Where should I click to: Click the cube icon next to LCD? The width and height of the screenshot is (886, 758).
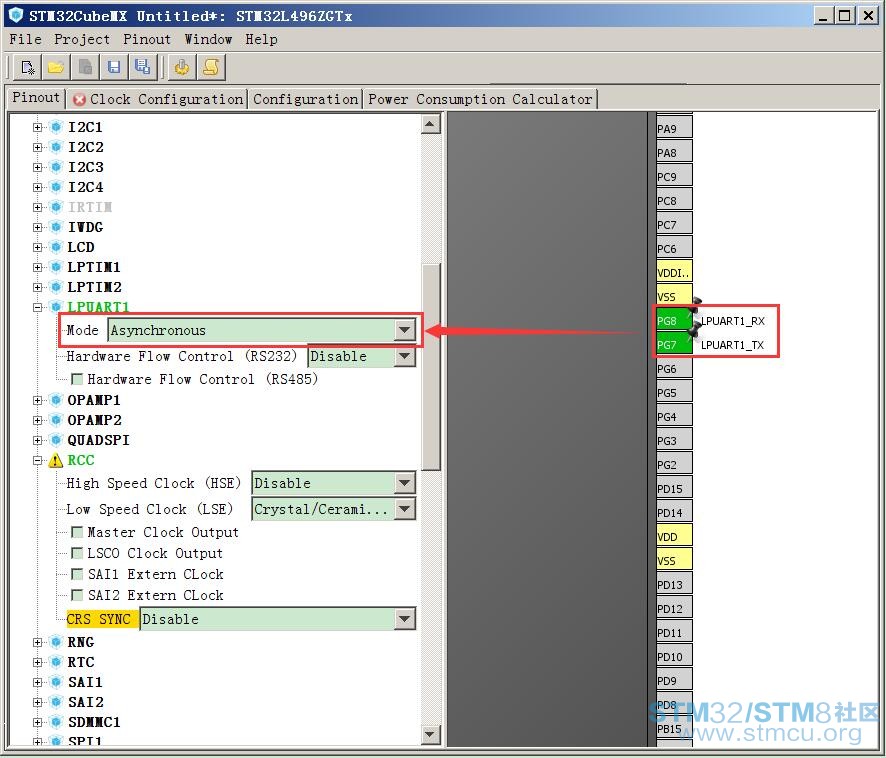click(56, 247)
